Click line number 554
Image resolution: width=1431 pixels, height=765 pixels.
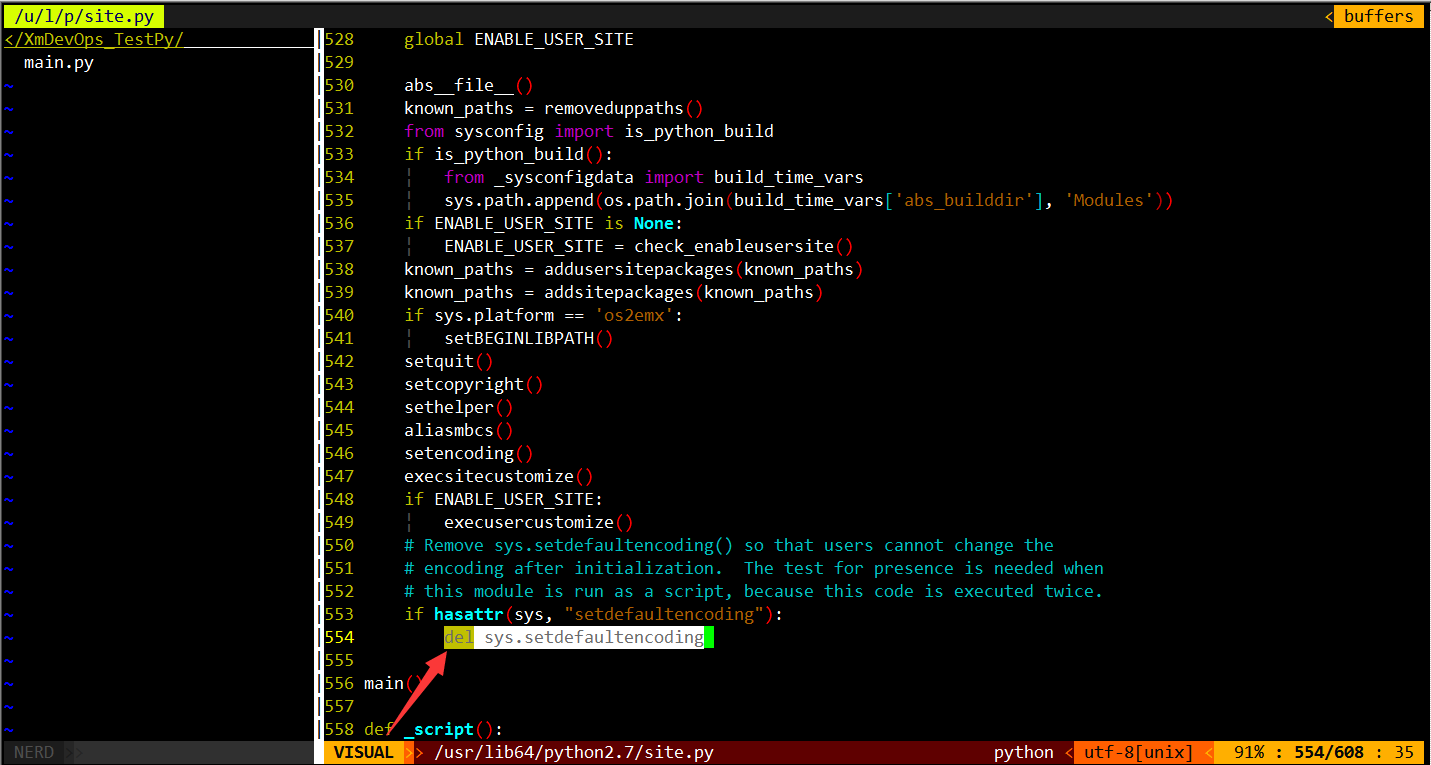tap(339, 637)
